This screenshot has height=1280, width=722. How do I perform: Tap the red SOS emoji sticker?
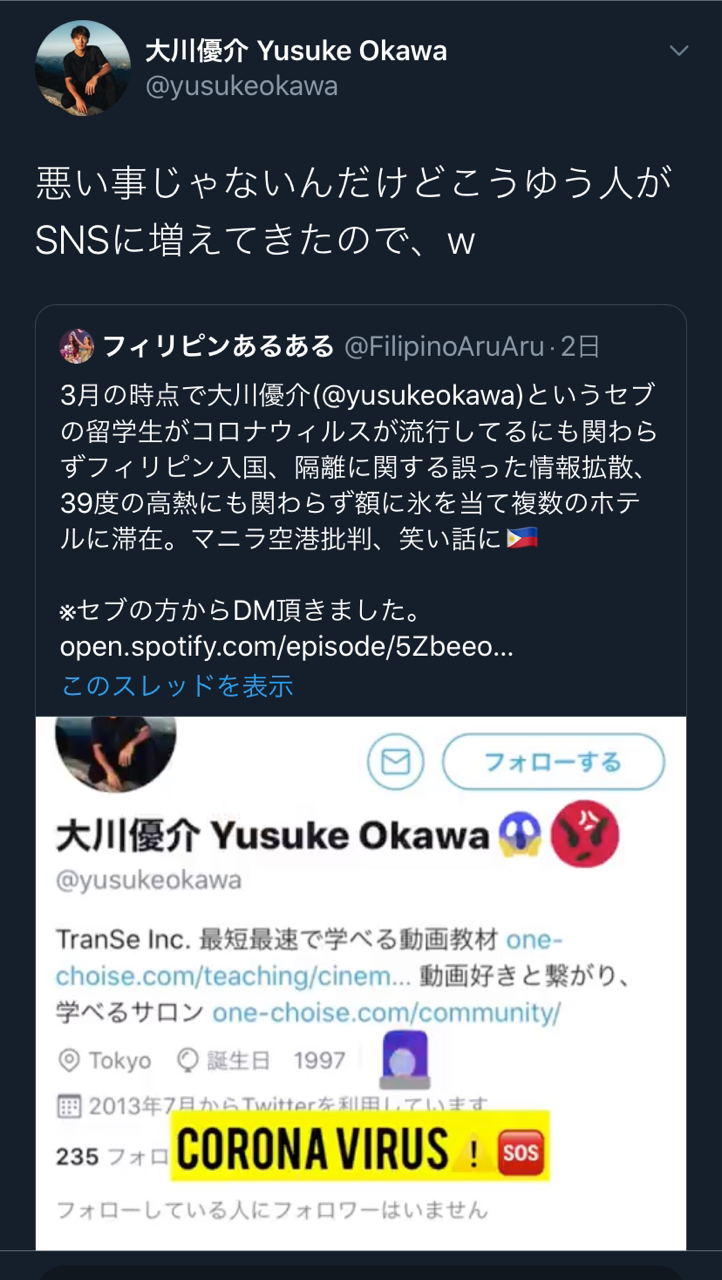[x=519, y=1154]
